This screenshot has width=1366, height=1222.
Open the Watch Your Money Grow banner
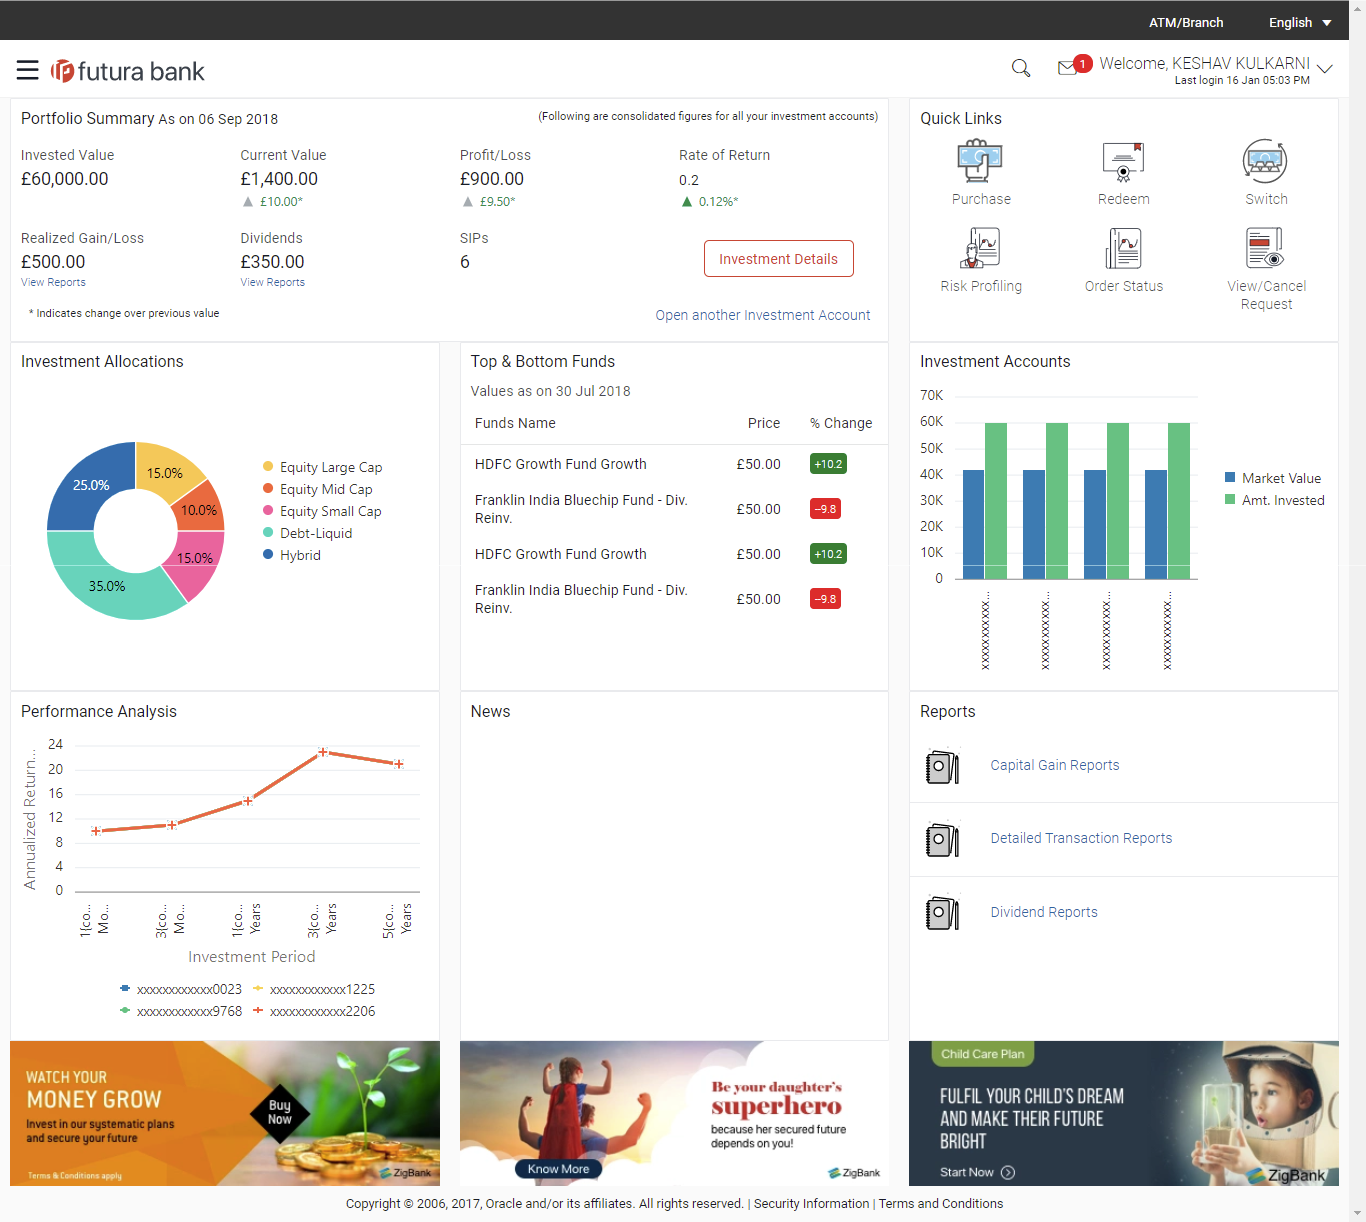pyautogui.click(x=225, y=1113)
